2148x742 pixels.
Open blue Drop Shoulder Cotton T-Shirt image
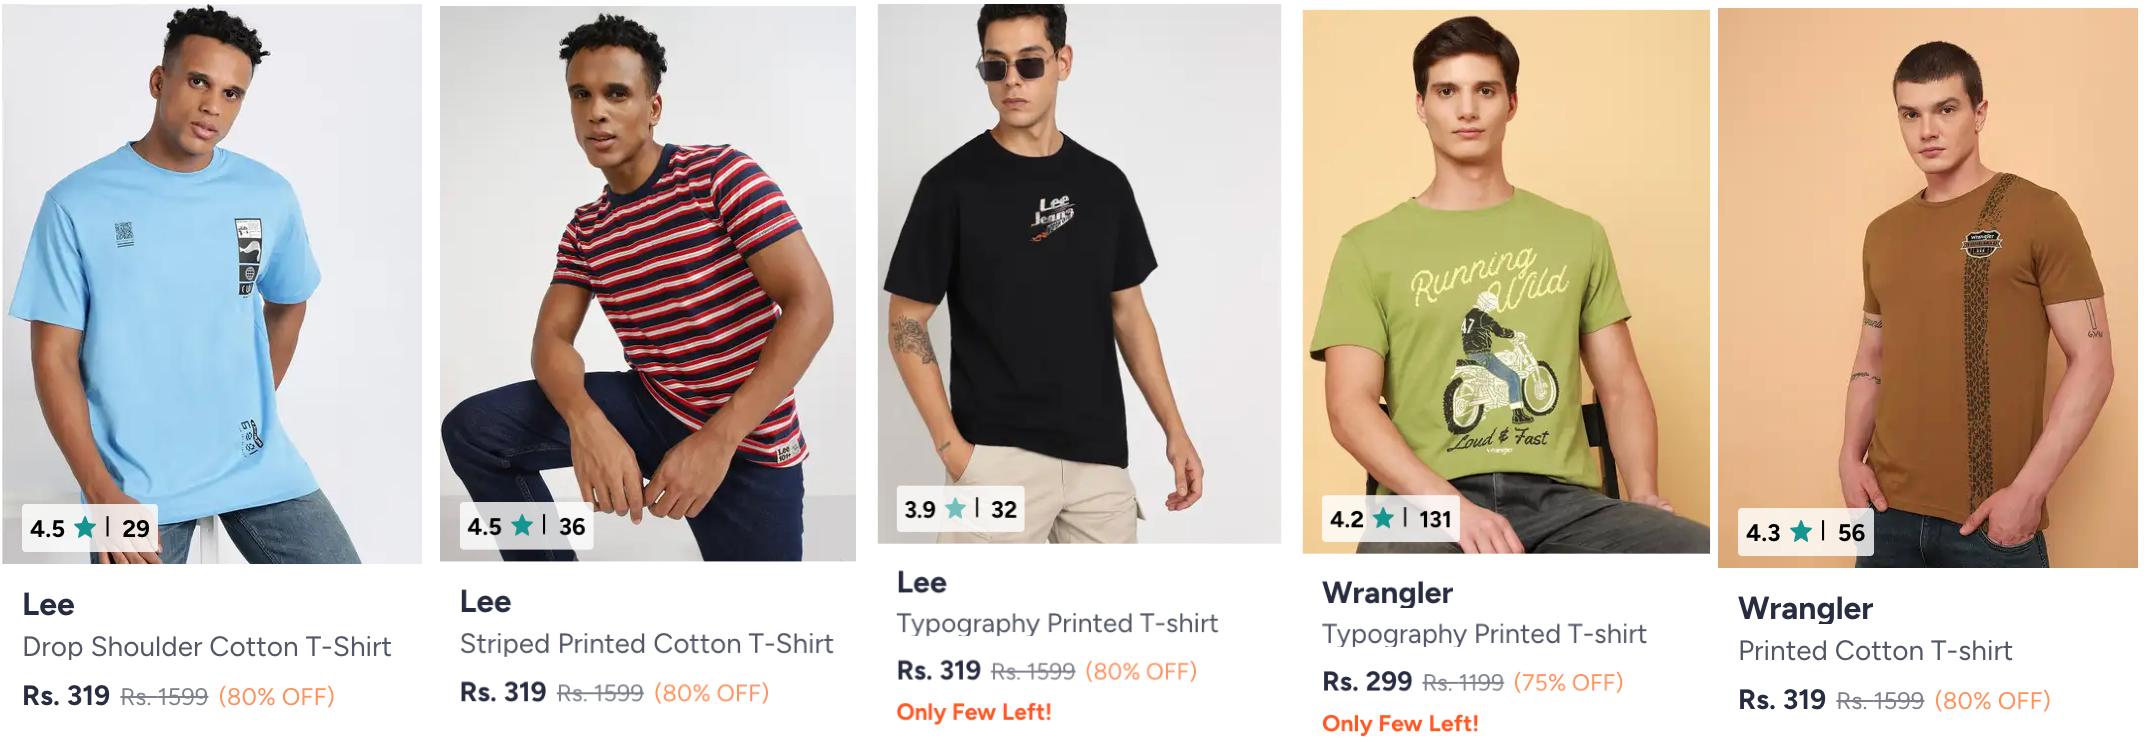(x=211, y=280)
